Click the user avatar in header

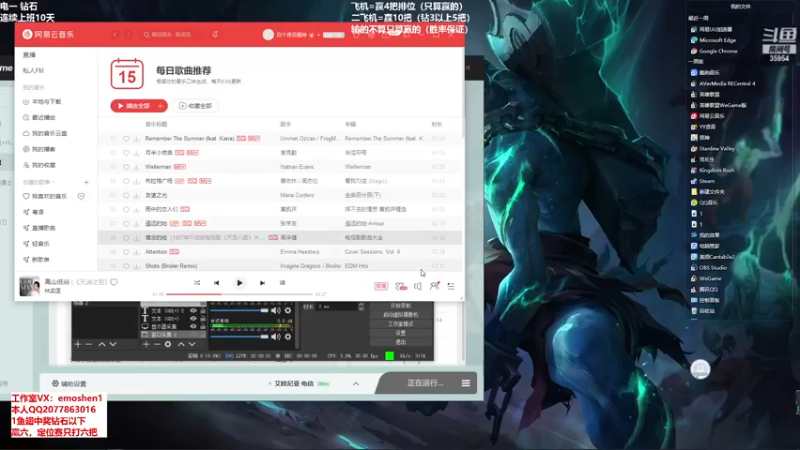click(x=268, y=35)
